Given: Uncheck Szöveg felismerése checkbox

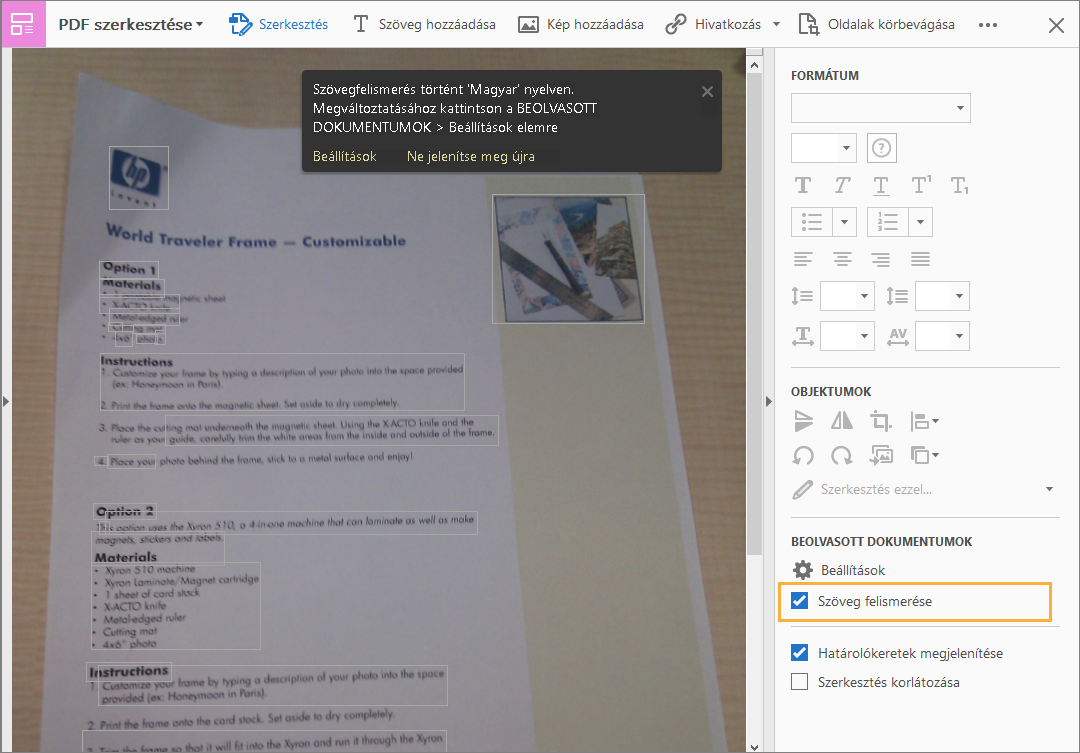Looking at the screenshot, I should (800, 601).
